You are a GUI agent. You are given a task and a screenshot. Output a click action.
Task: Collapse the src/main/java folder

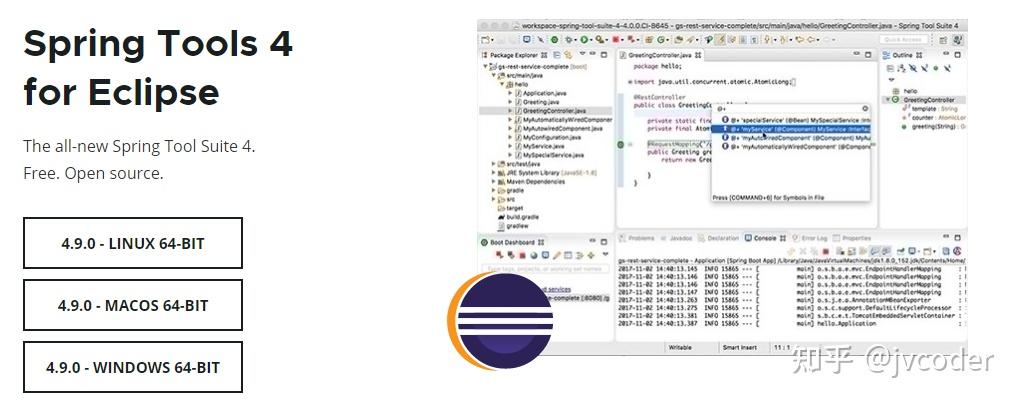[x=493, y=75]
